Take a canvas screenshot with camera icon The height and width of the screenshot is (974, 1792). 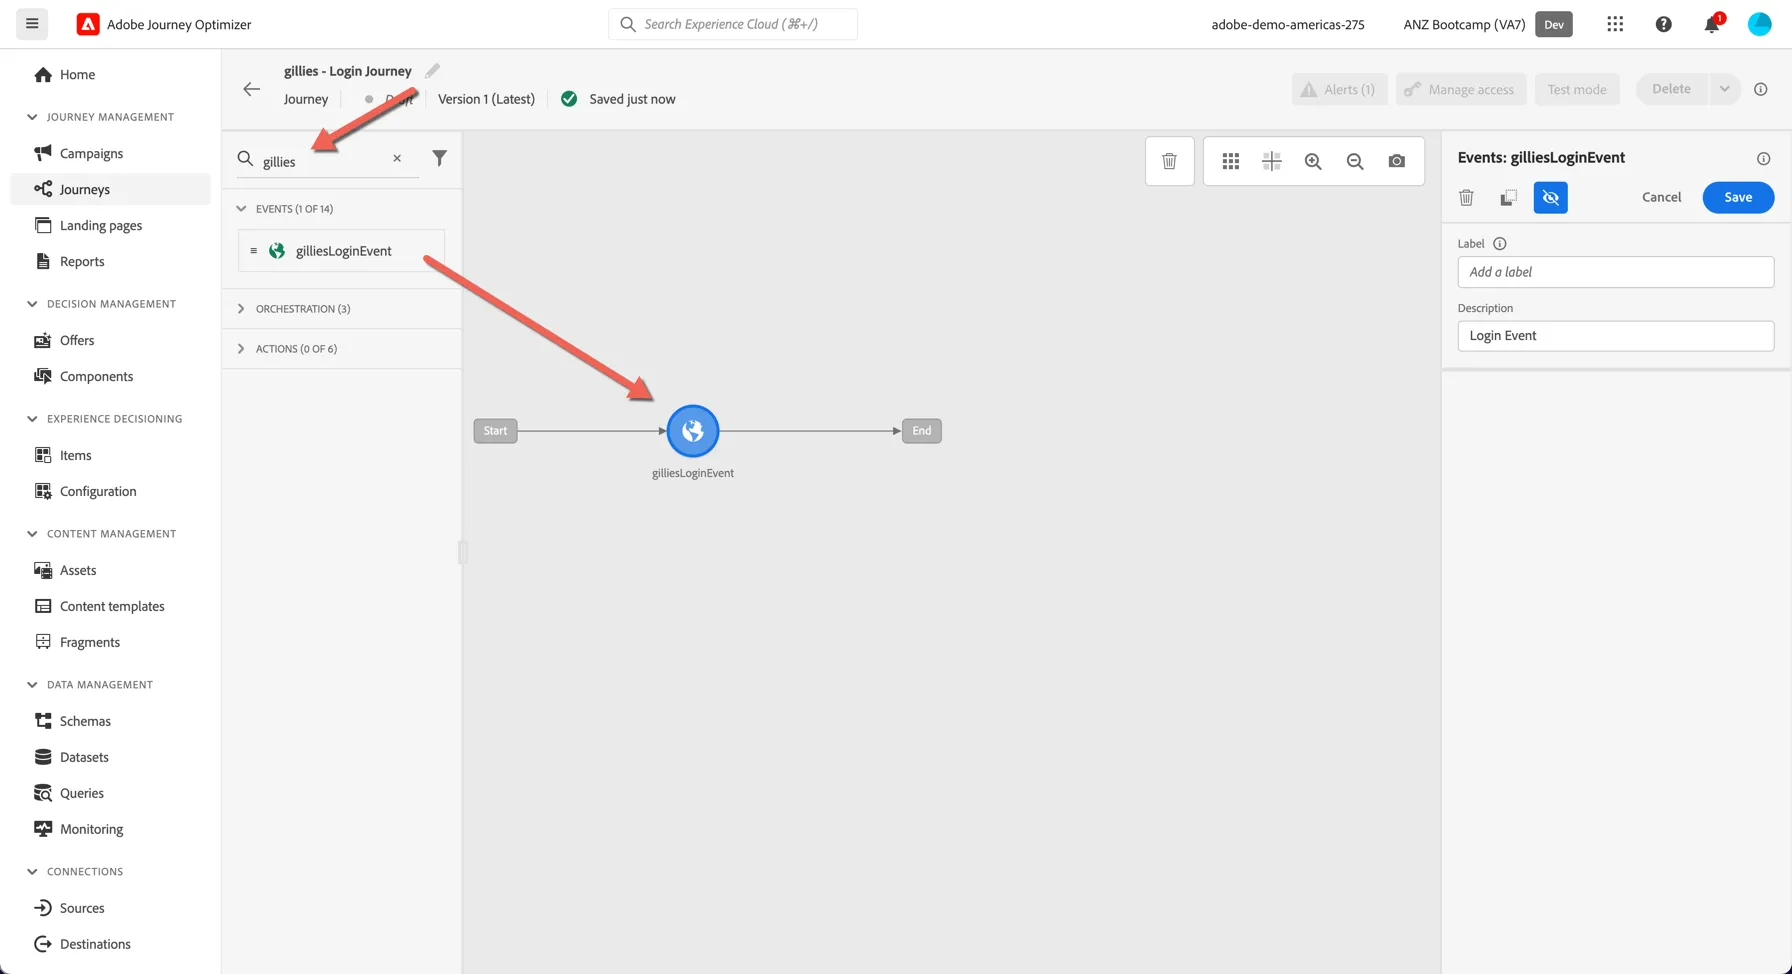1397,161
